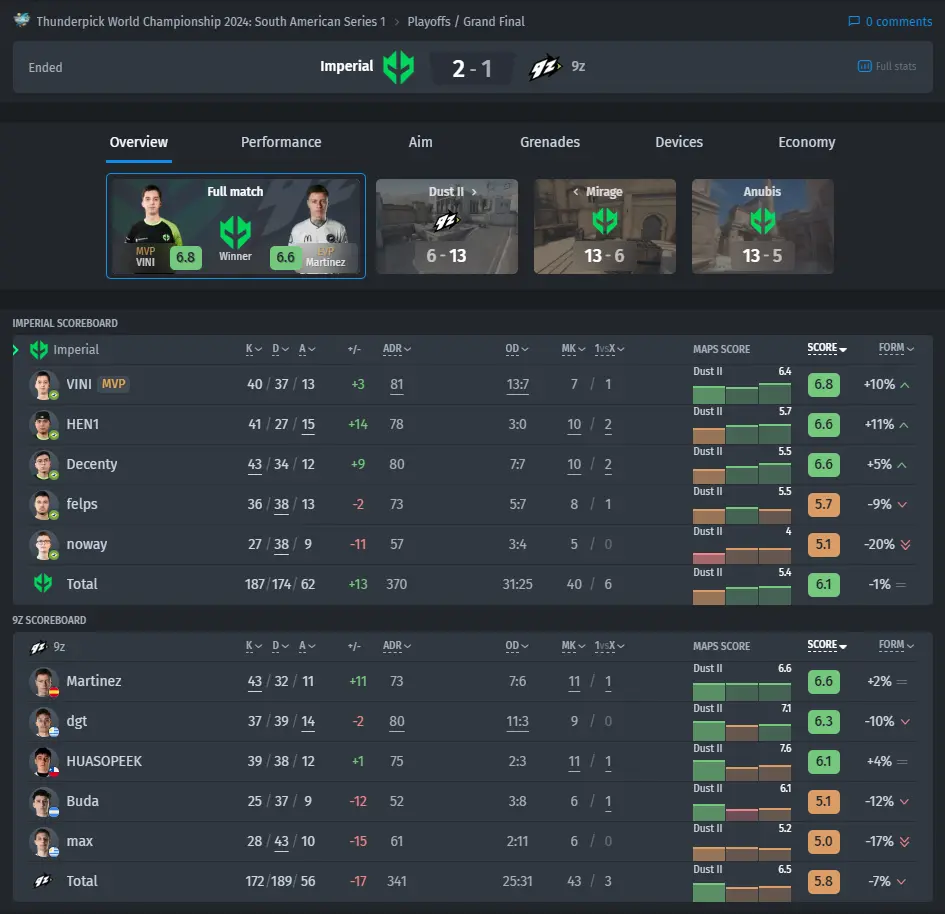Click HEN1's player avatar
The image size is (945, 914).
[x=43, y=425]
